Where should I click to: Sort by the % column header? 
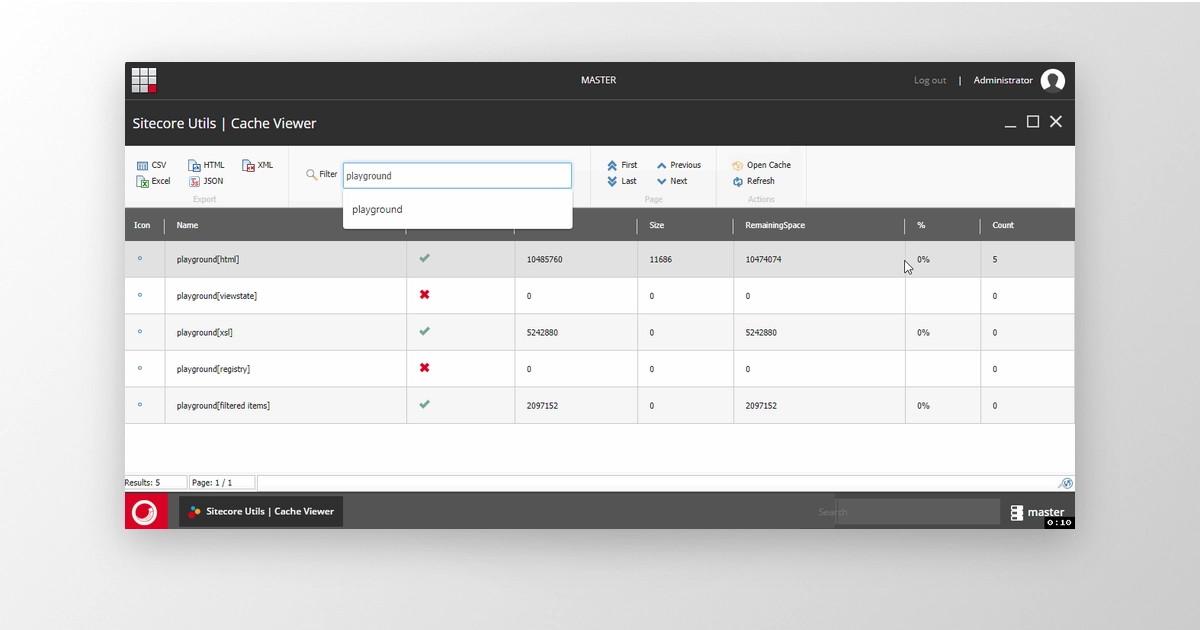tap(921, 225)
